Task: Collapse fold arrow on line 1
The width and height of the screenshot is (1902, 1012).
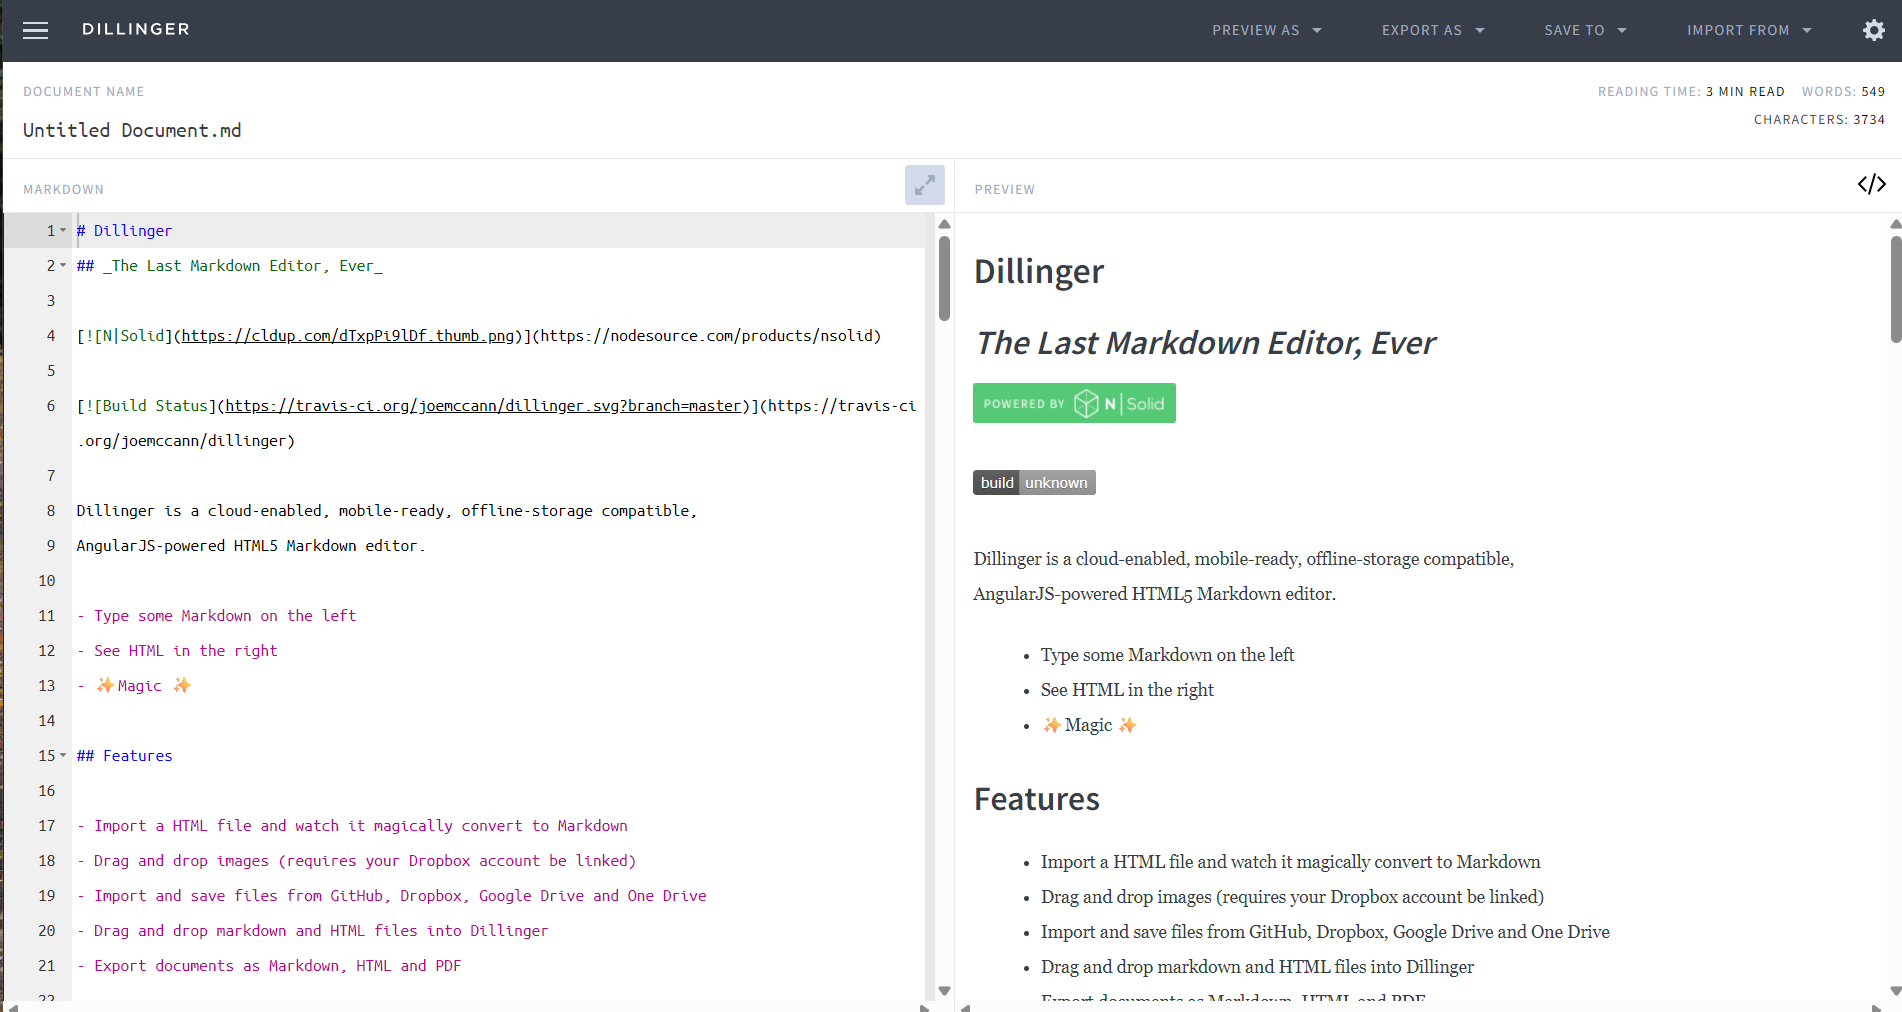Action: coord(63,230)
